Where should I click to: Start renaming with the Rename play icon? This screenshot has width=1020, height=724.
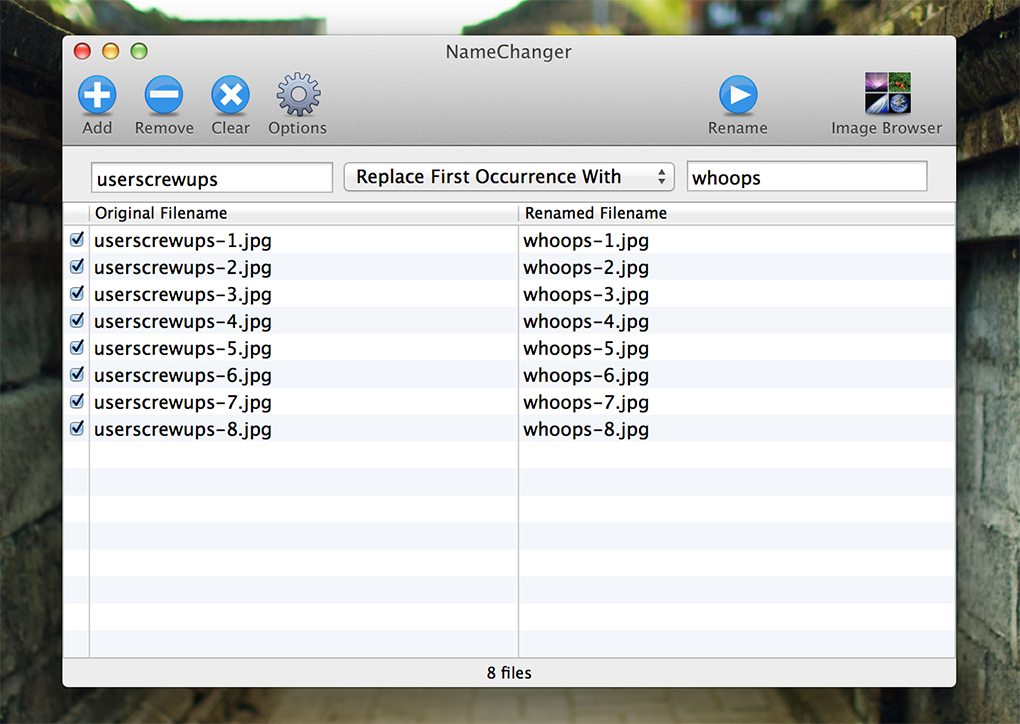coord(738,95)
